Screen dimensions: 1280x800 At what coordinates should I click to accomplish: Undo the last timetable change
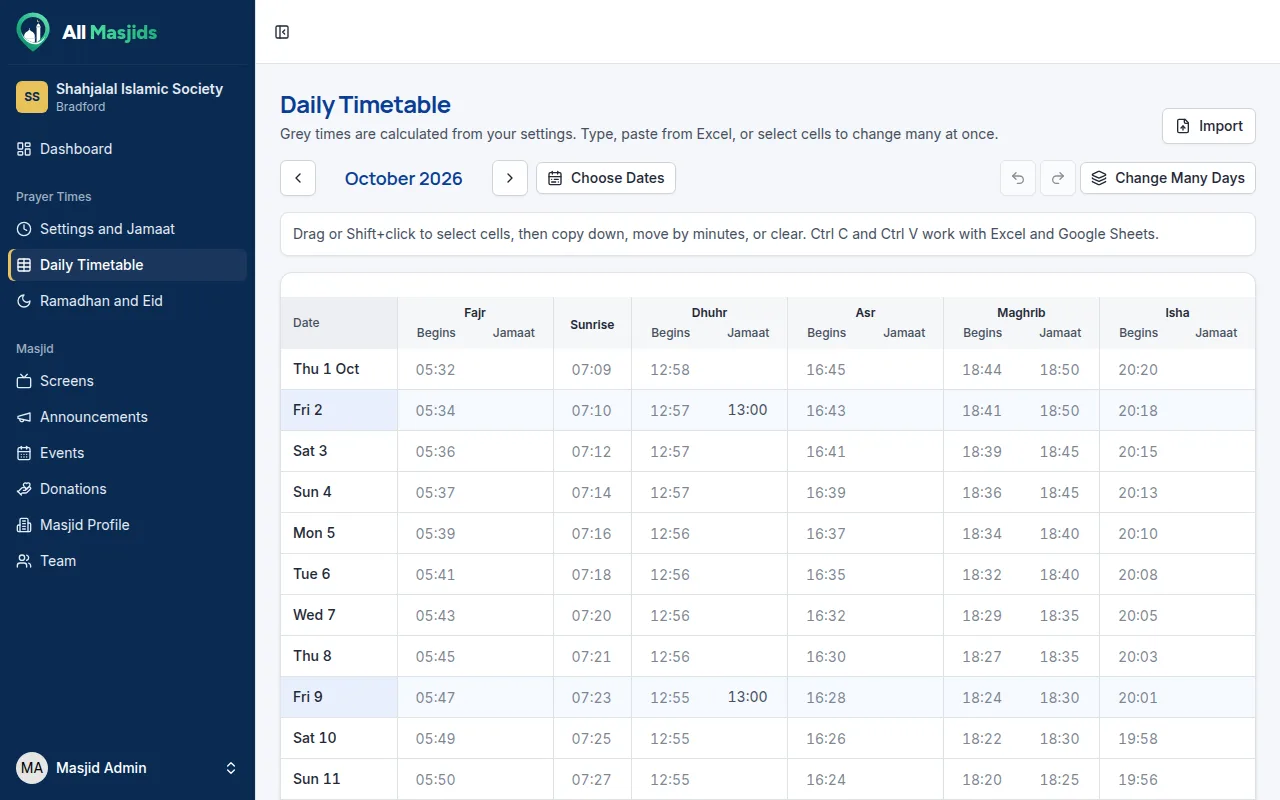pos(1018,178)
